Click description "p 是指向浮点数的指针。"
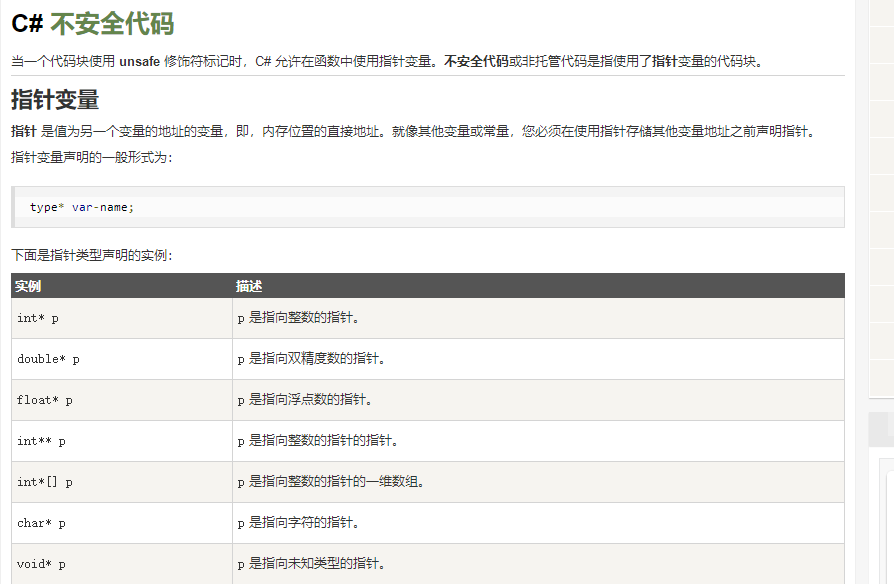This screenshot has width=894, height=584. pos(305,400)
